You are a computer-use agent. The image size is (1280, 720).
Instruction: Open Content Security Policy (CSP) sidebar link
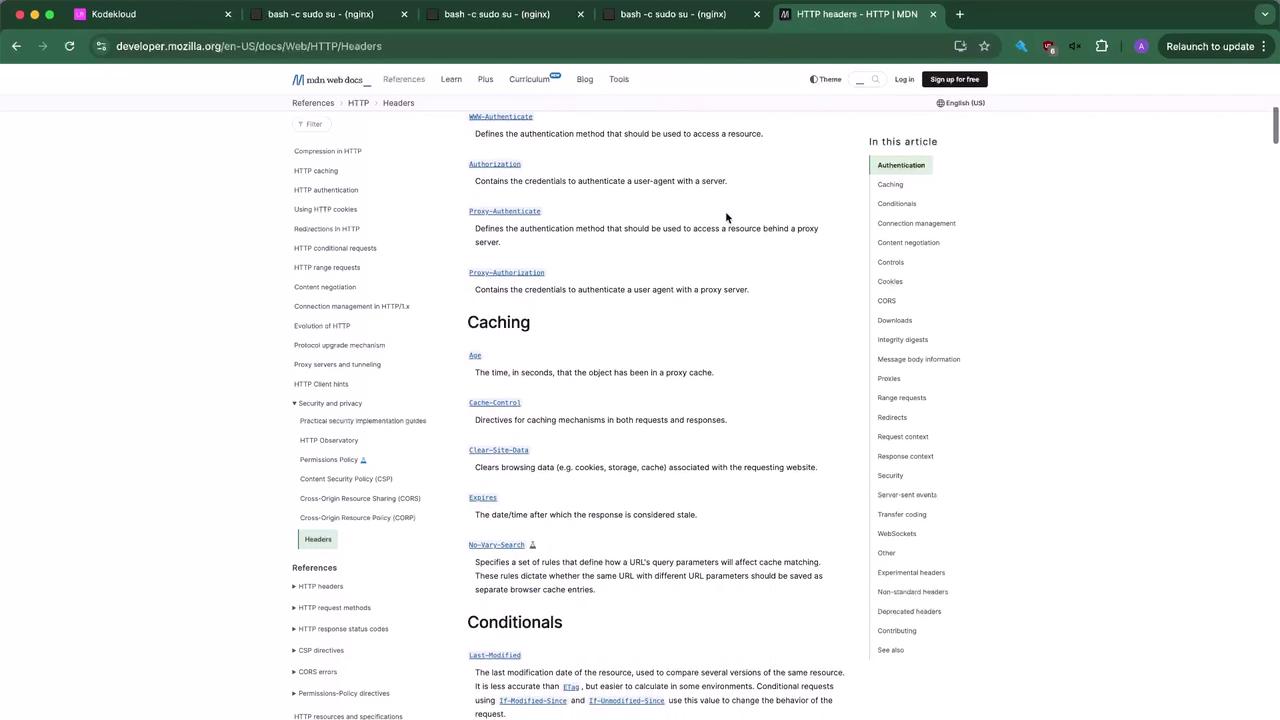[x=346, y=479]
